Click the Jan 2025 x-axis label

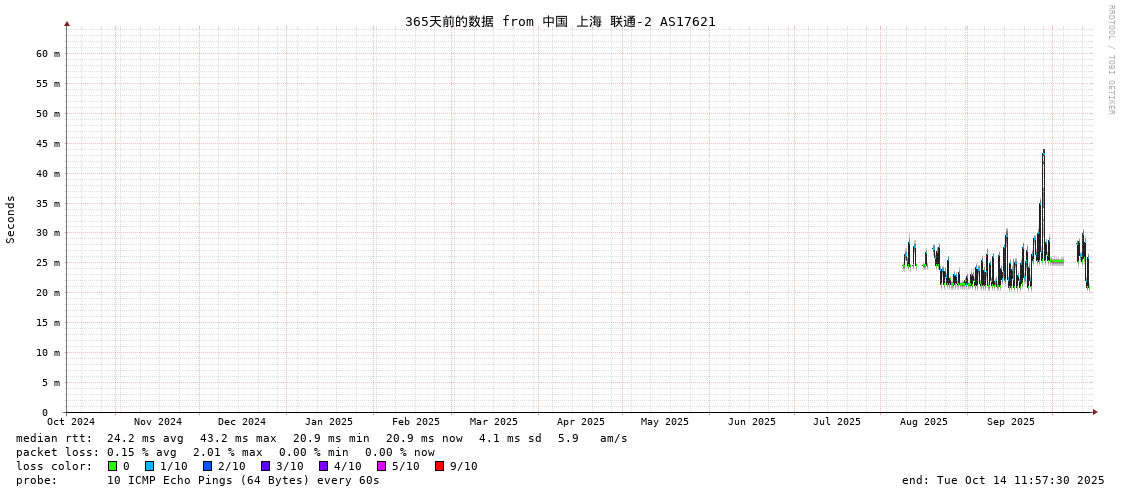pos(328,422)
